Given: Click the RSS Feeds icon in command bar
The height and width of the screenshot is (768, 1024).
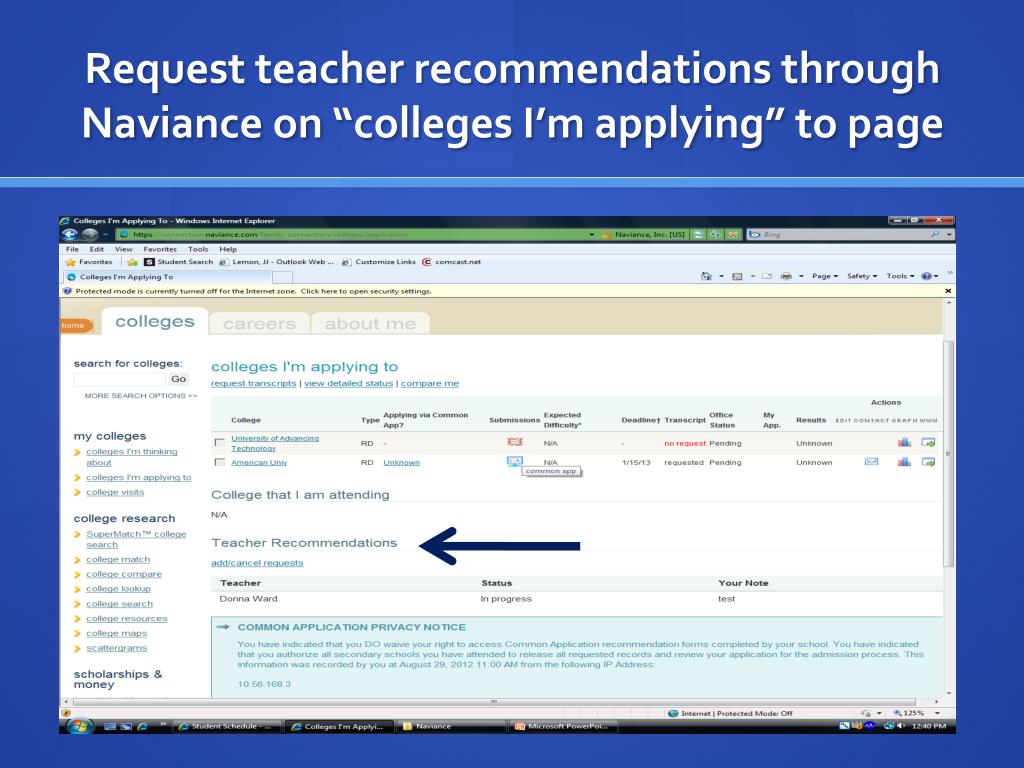Looking at the screenshot, I should [737, 276].
